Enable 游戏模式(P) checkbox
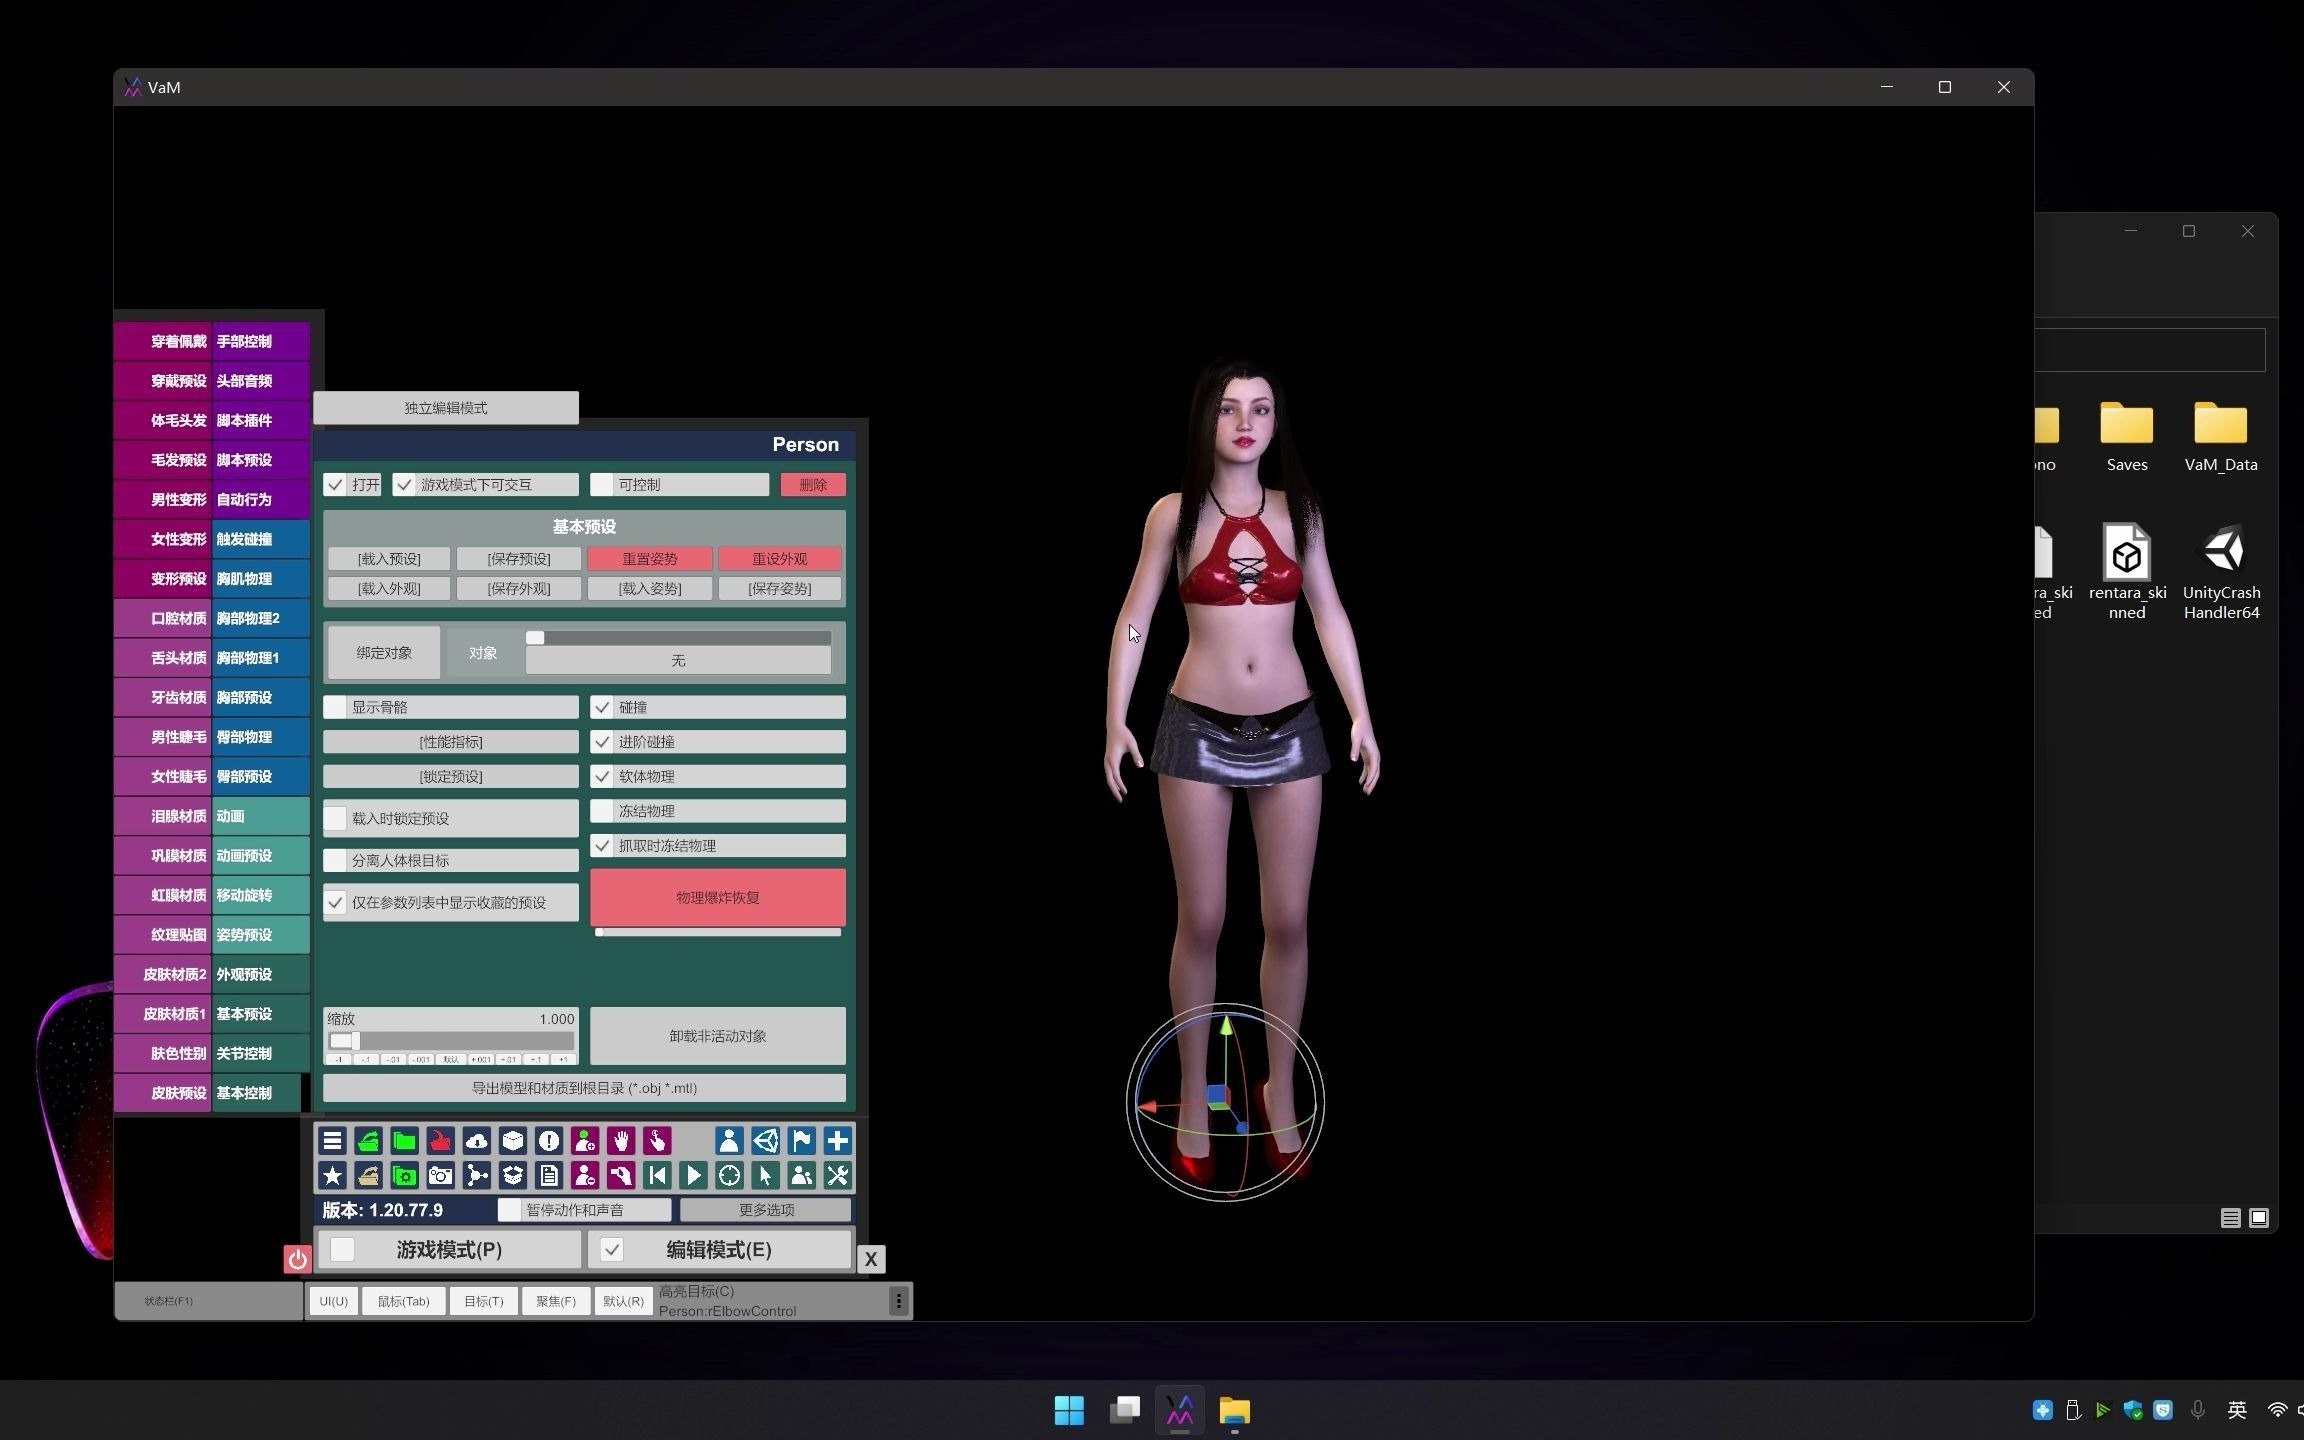2304x1440 pixels. (343, 1250)
